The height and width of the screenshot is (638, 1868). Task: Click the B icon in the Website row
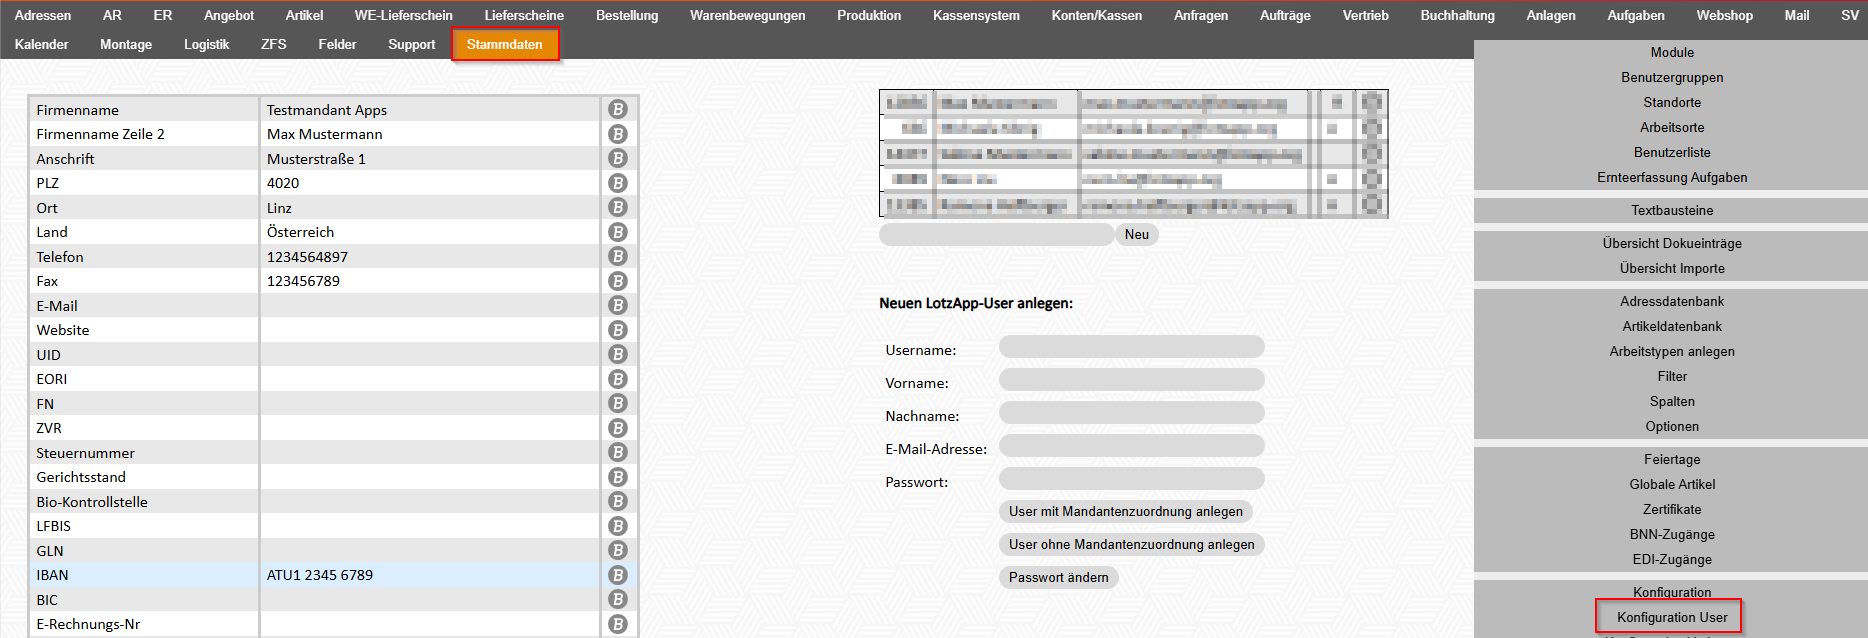click(618, 330)
